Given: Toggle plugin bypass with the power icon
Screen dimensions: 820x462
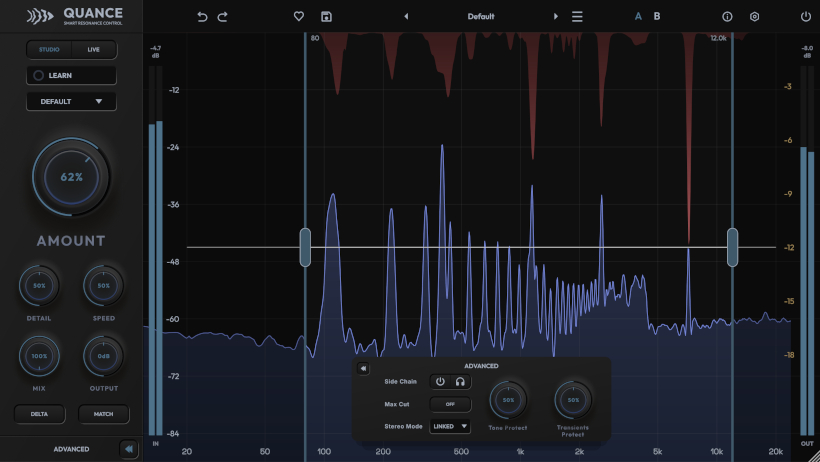Looking at the screenshot, I should click(x=805, y=17).
